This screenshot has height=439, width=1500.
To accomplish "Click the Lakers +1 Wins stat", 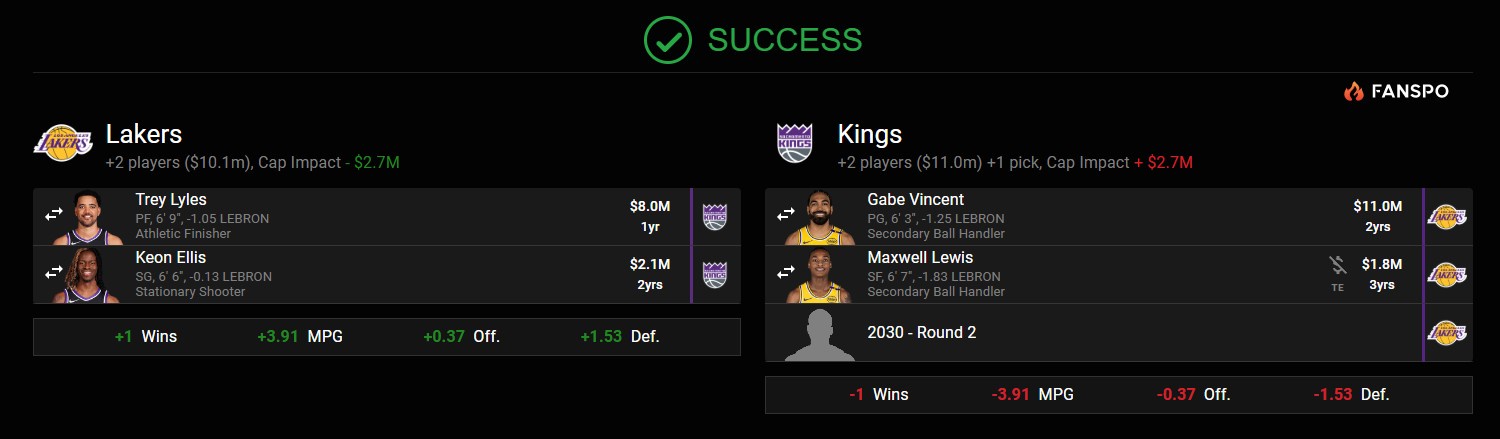I will [x=146, y=336].
